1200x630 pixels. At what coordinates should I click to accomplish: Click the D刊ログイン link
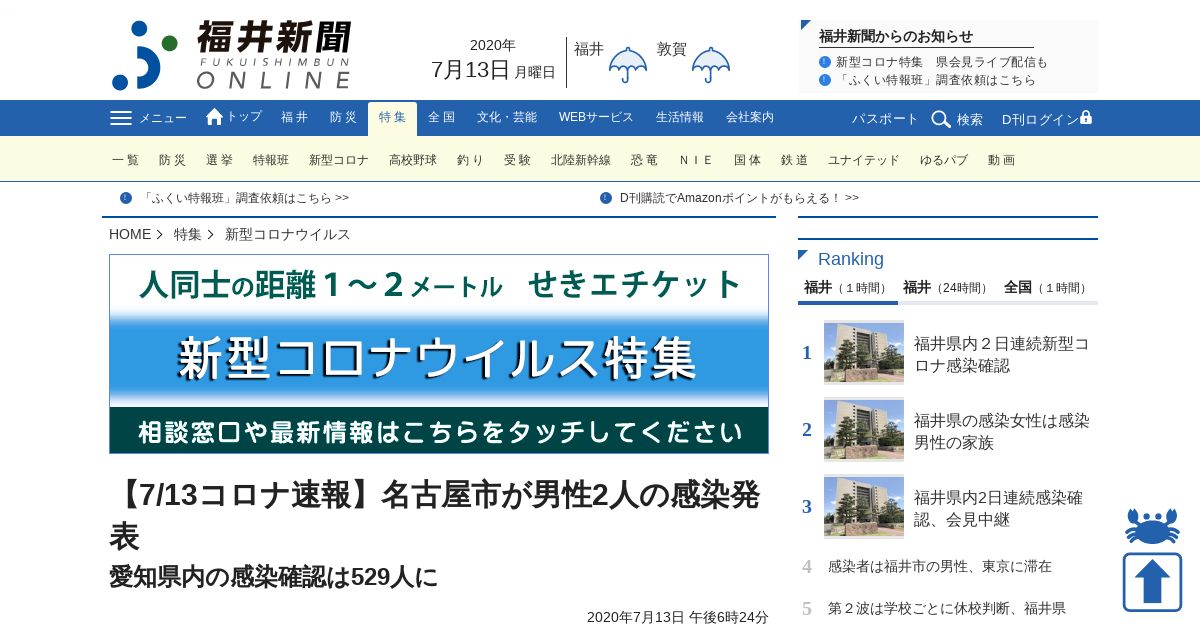[1040, 119]
